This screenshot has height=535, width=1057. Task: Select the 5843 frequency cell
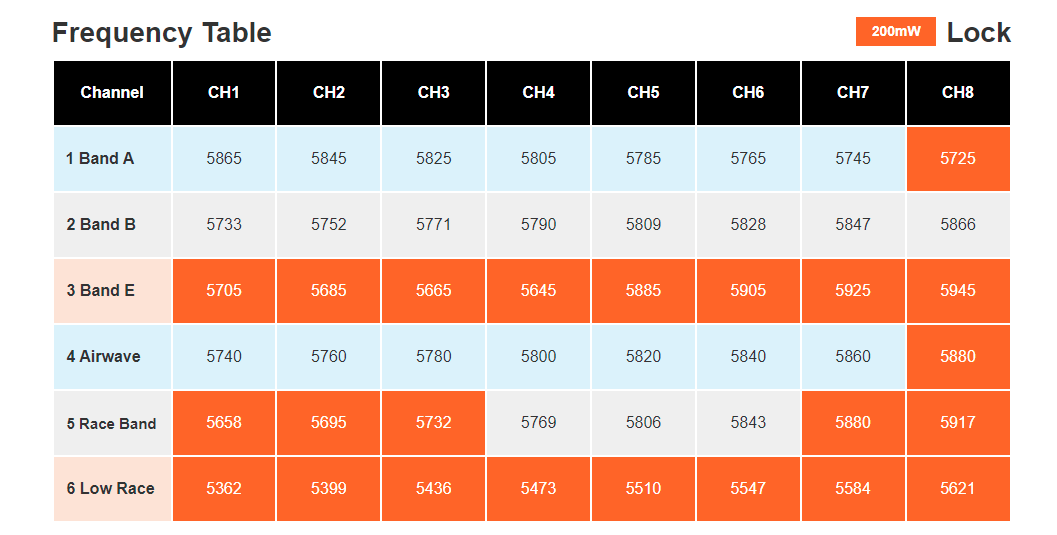(748, 422)
